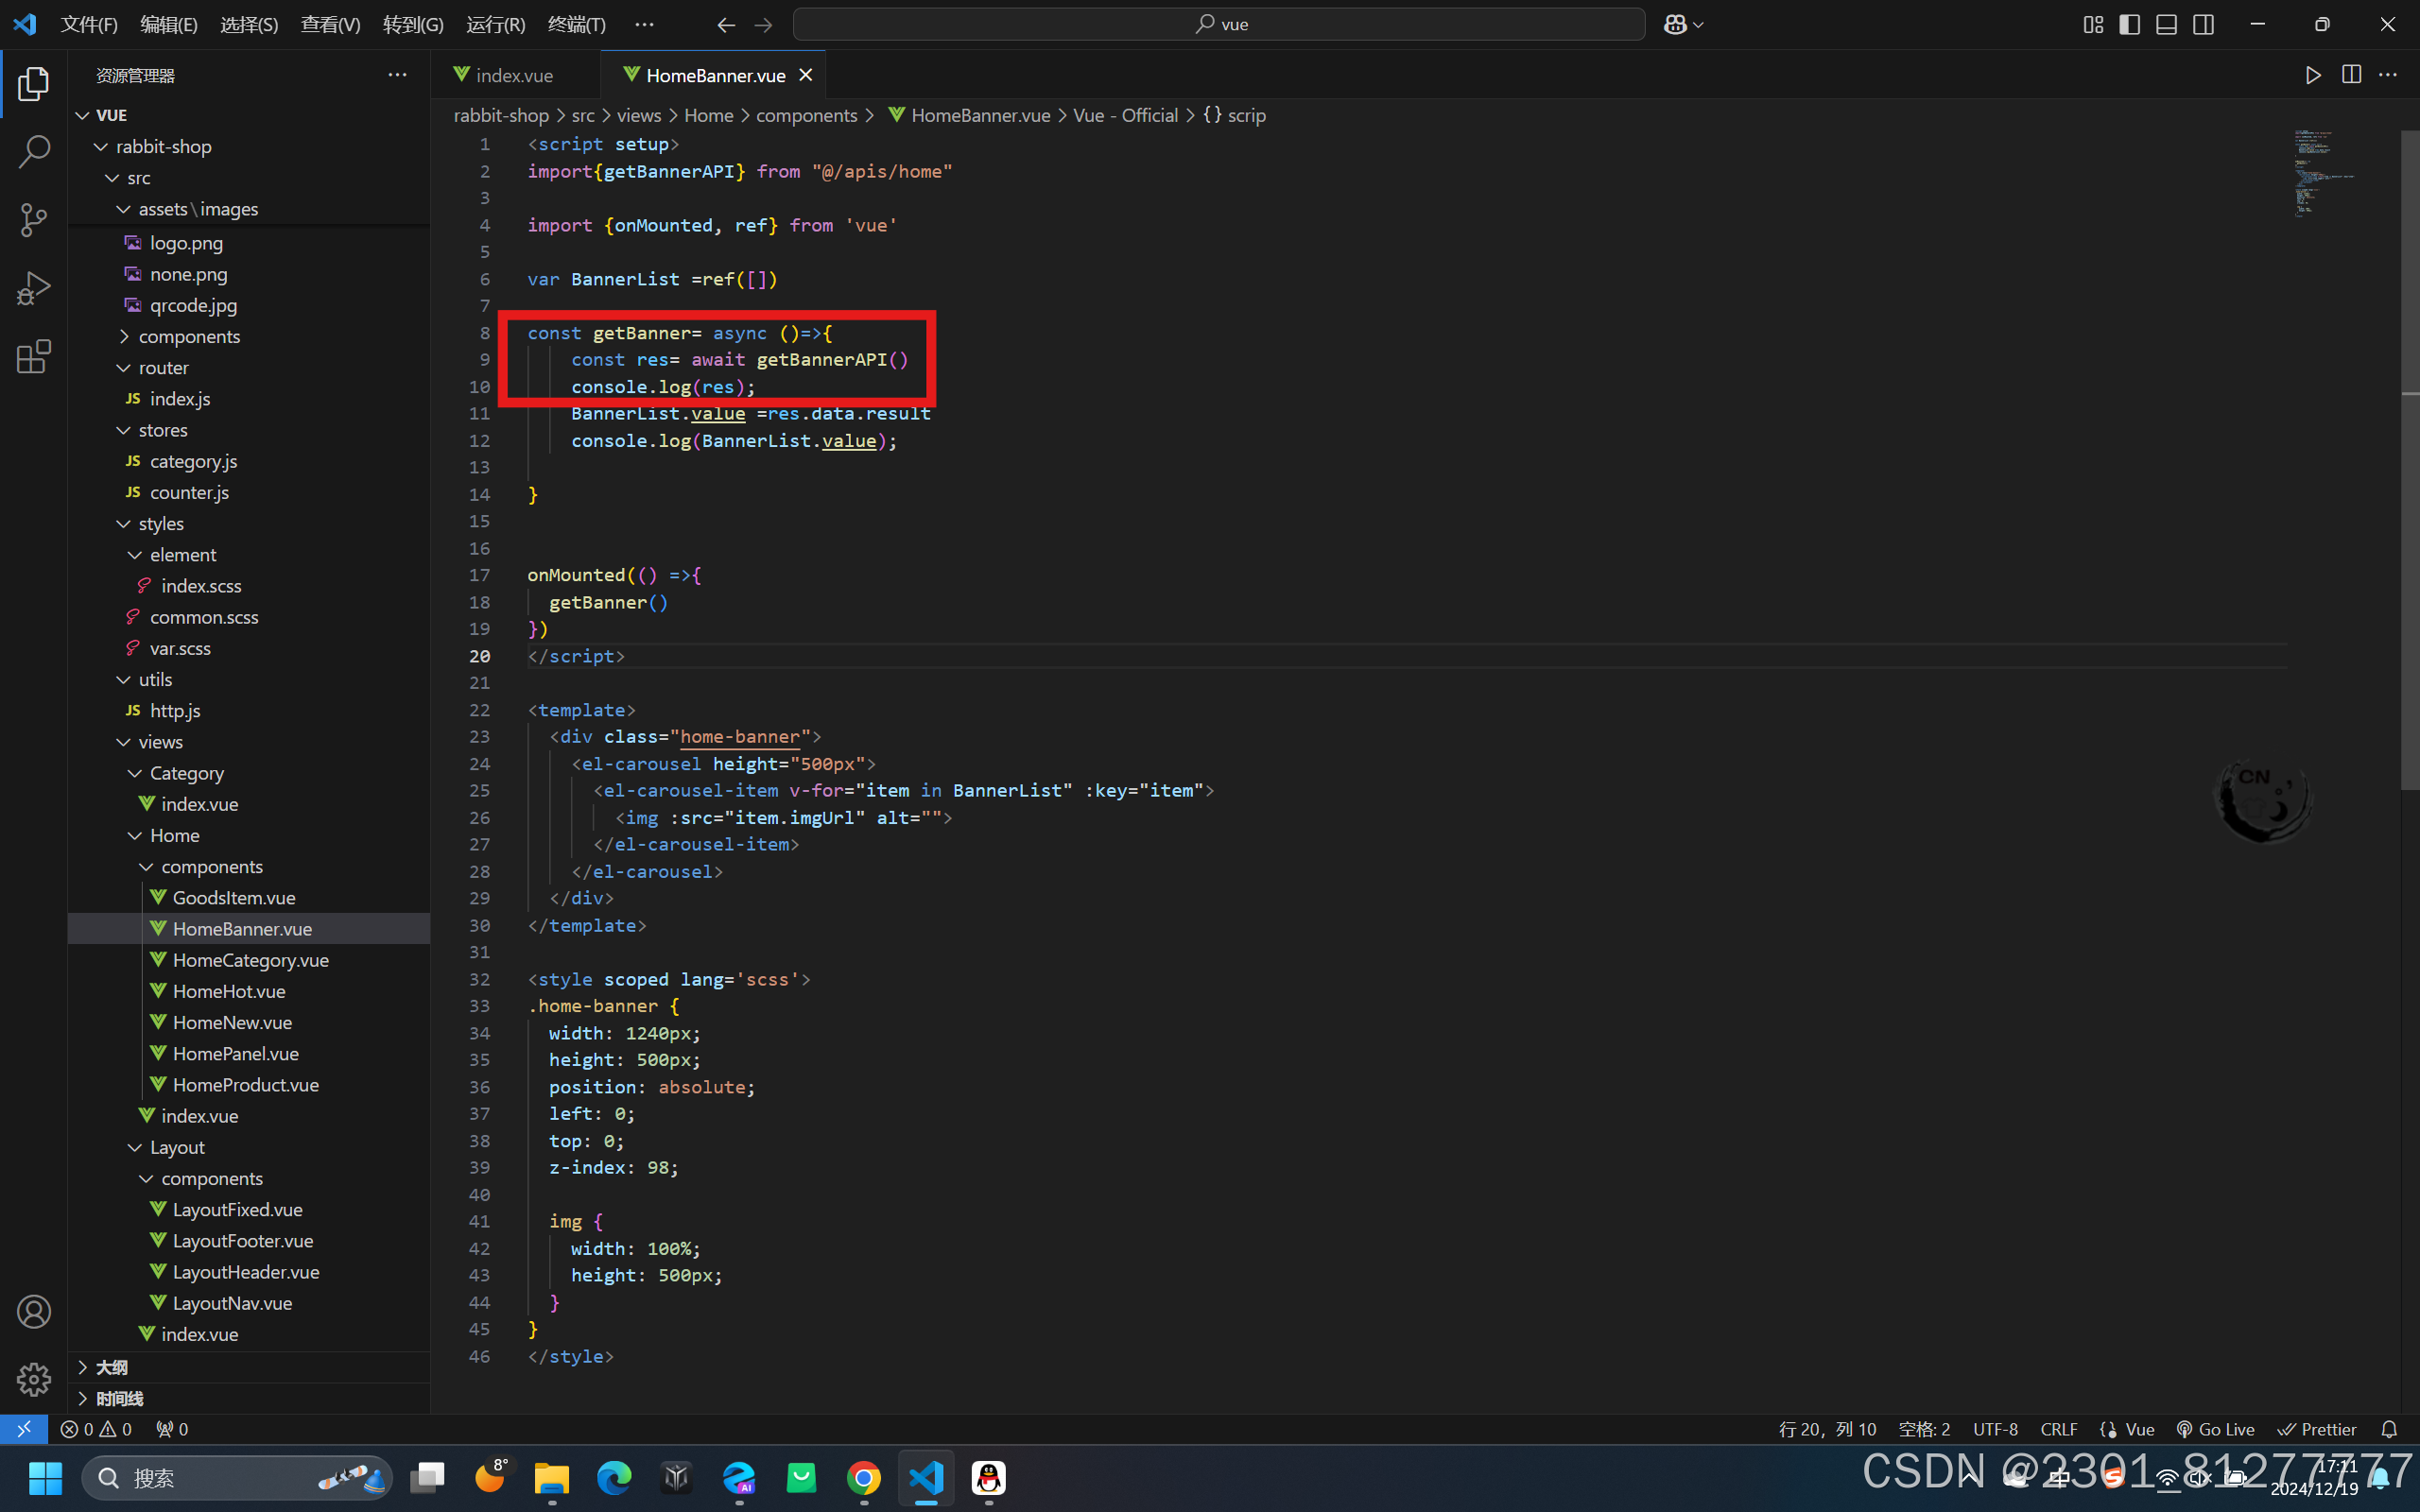Open the Accounts menu icon
Viewport: 2420px width, 1512px height.
tap(33, 1311)
